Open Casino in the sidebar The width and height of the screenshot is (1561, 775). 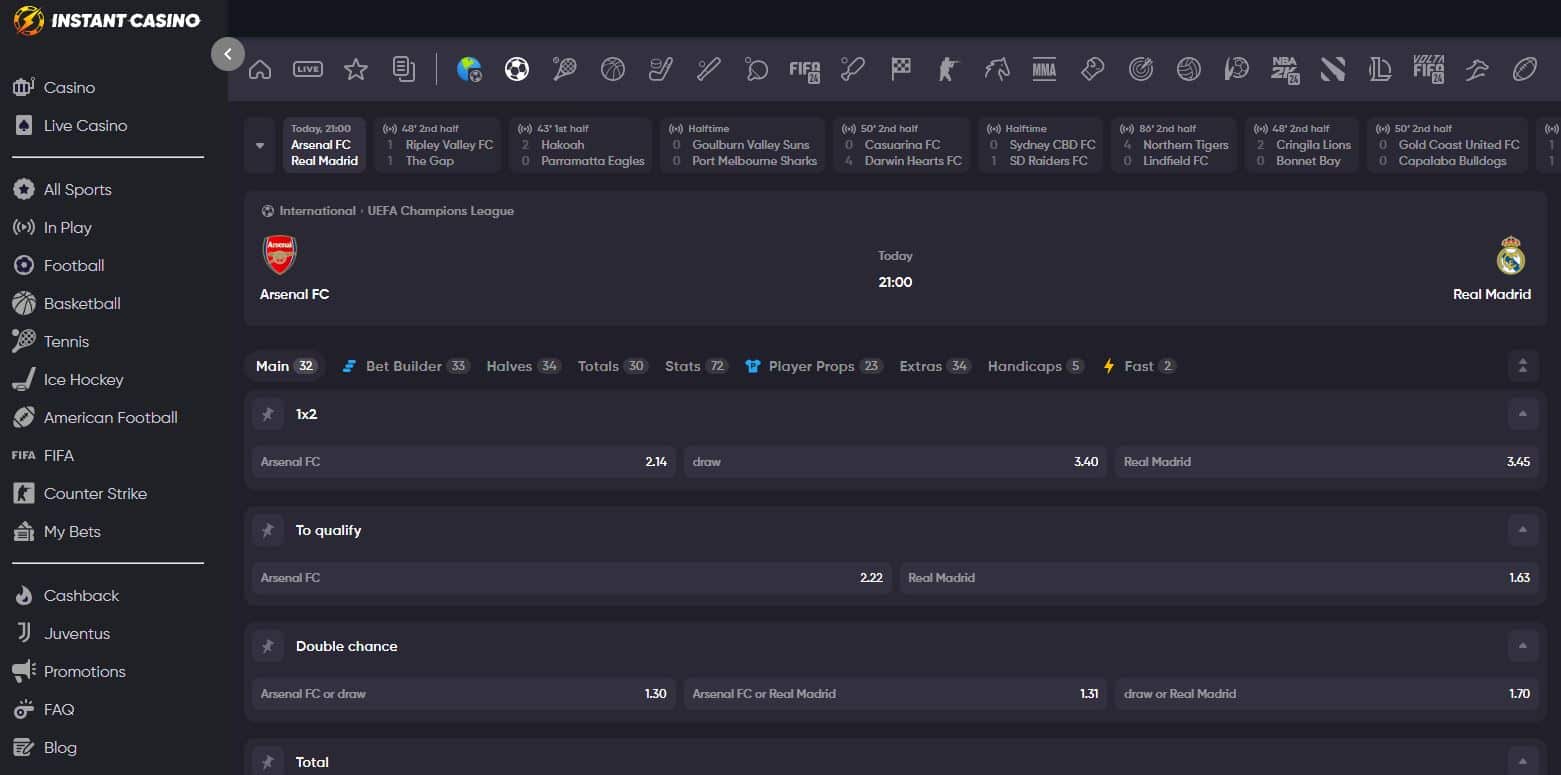click(x=54, y=88)
